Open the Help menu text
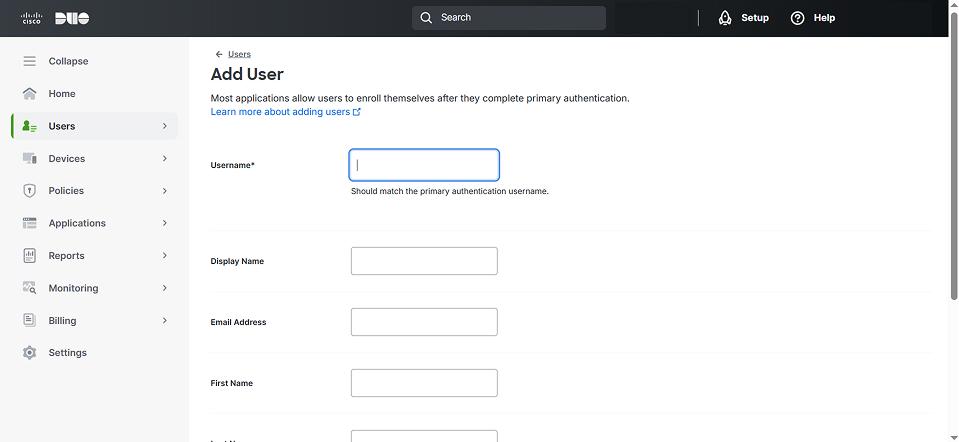Screen dimensions: 959x442 824,18
